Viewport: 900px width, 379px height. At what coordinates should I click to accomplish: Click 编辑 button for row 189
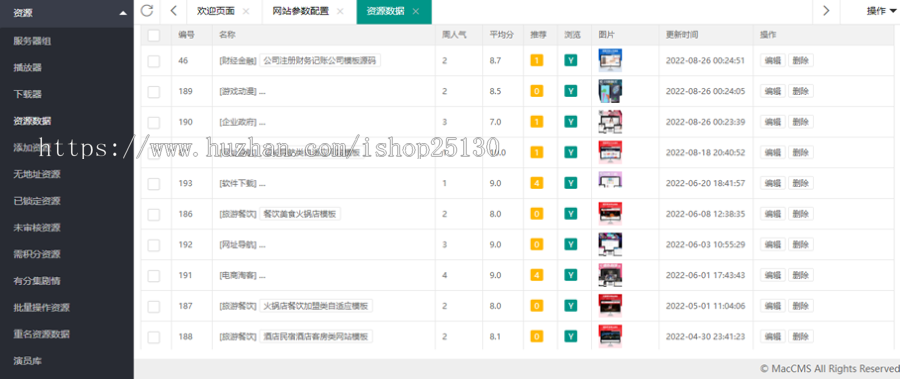pyautogui.click(x=772, y=91)
